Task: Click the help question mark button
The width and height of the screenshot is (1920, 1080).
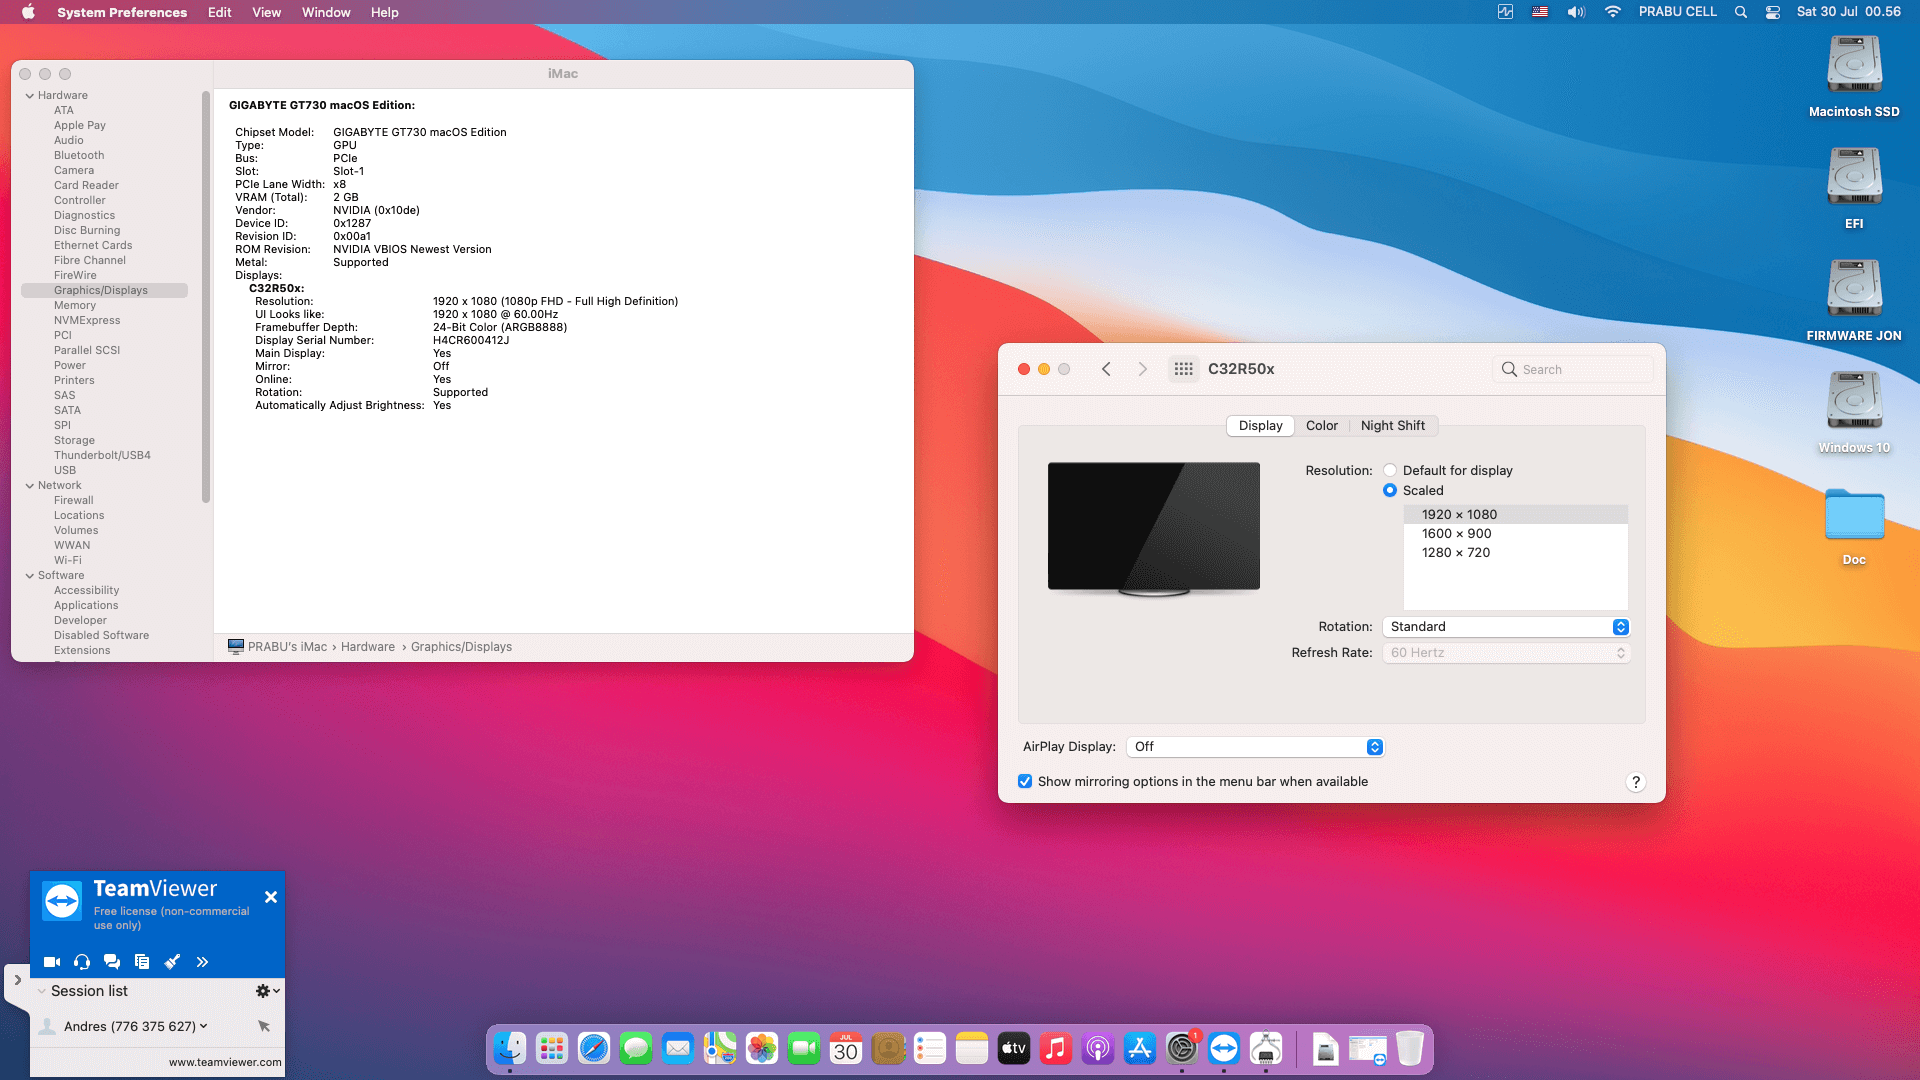Action: [x=1635, y=782]
